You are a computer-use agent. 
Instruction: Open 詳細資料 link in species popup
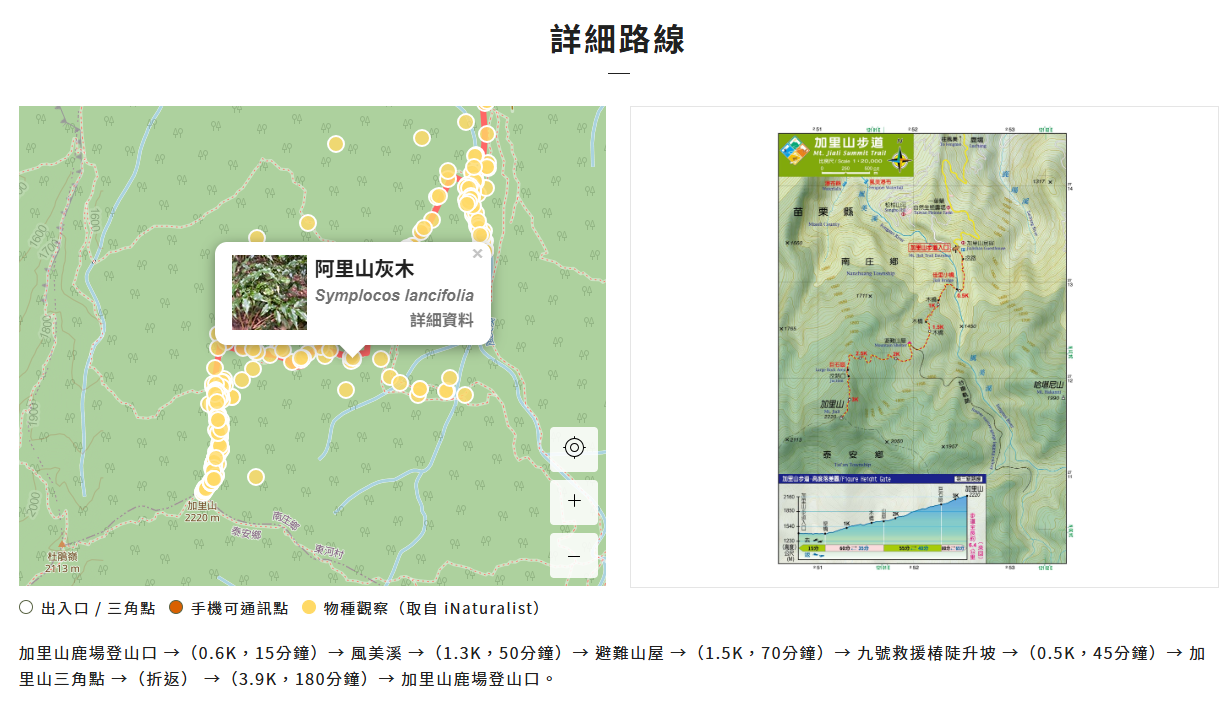click(x=442, y=320)
